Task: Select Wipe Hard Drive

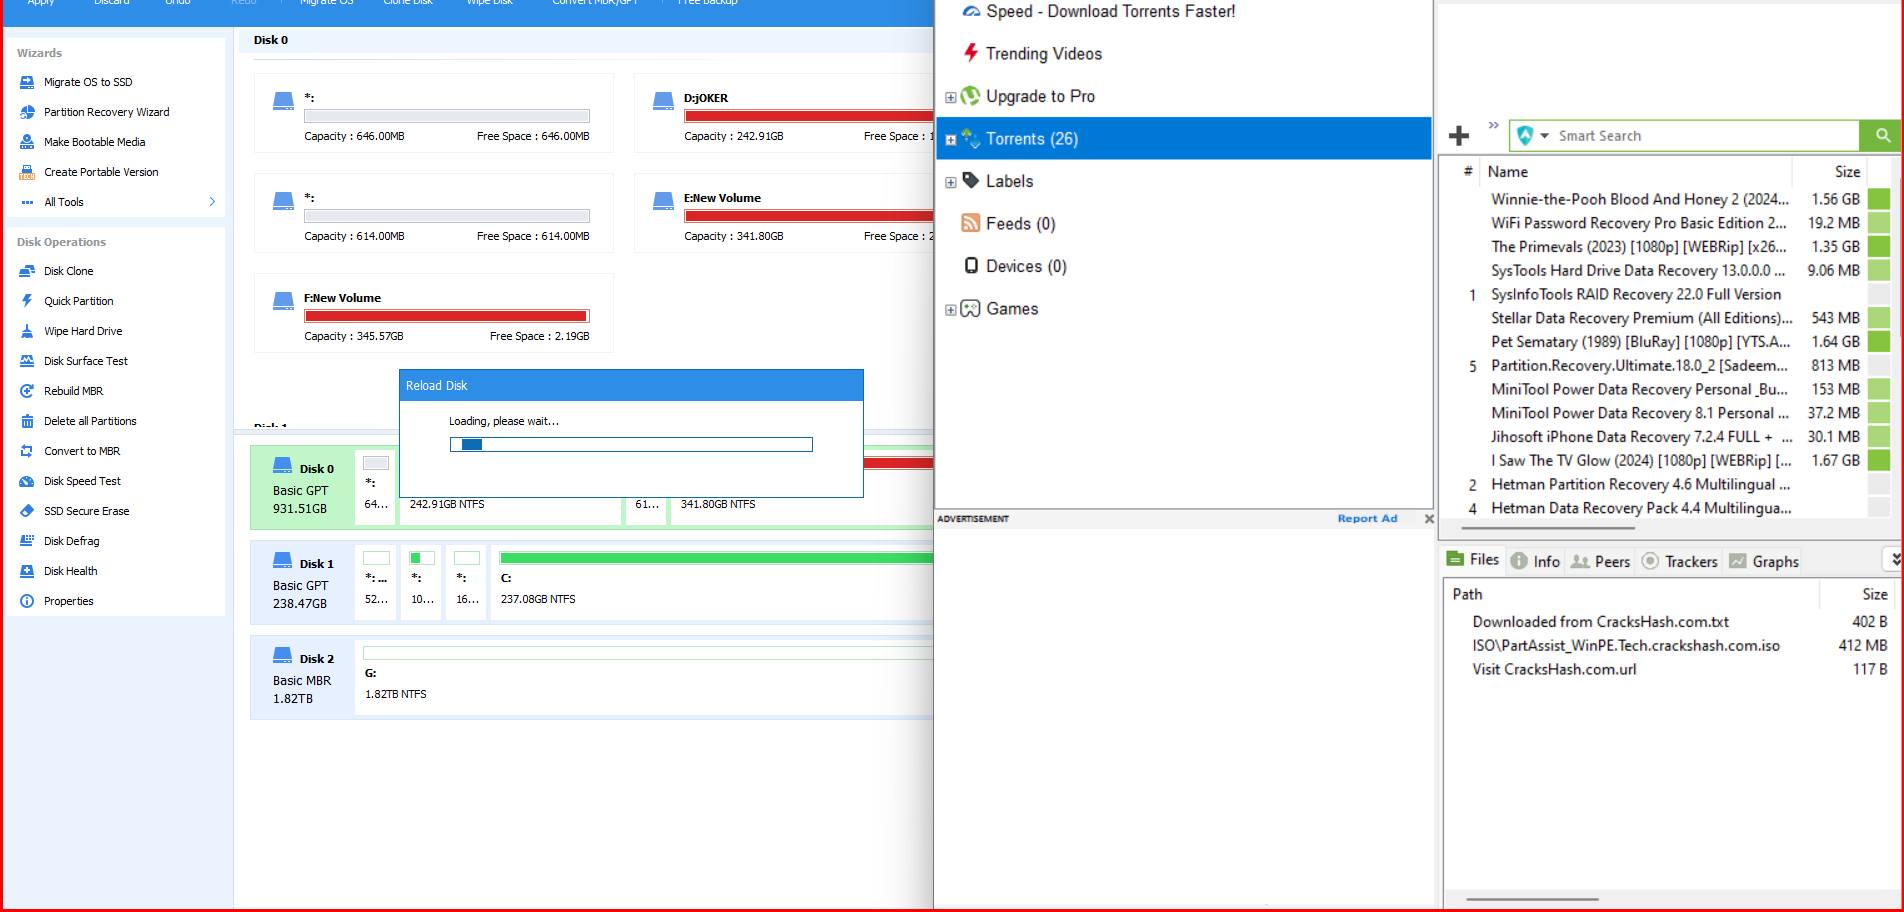Action: (82, 331)
